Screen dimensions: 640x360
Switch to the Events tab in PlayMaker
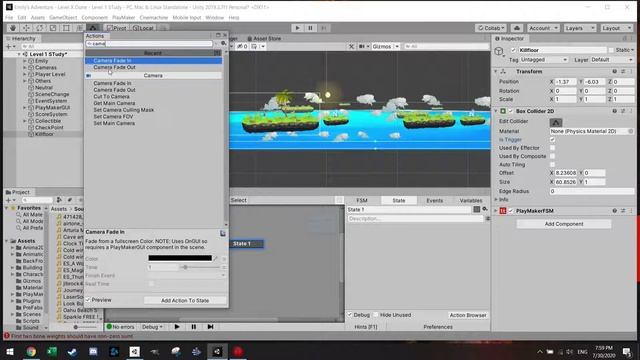coord(434,200)
